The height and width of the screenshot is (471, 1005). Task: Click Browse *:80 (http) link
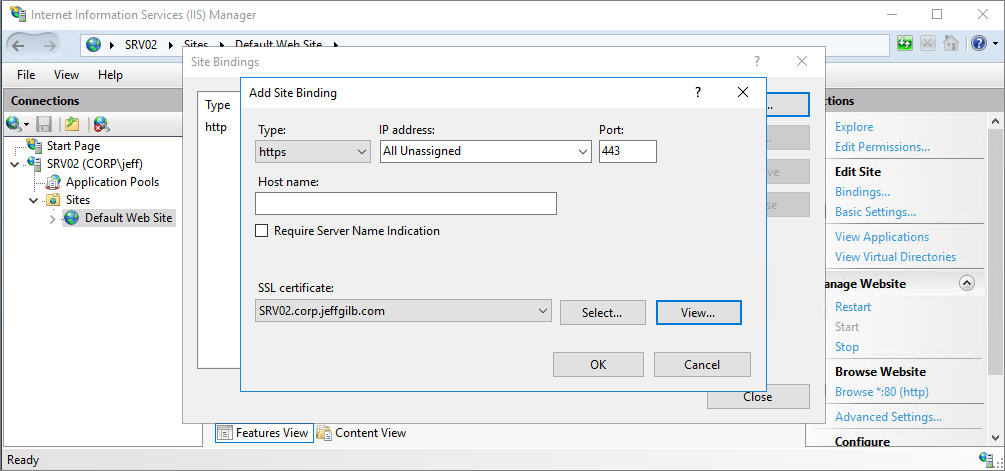click(881, 392)
